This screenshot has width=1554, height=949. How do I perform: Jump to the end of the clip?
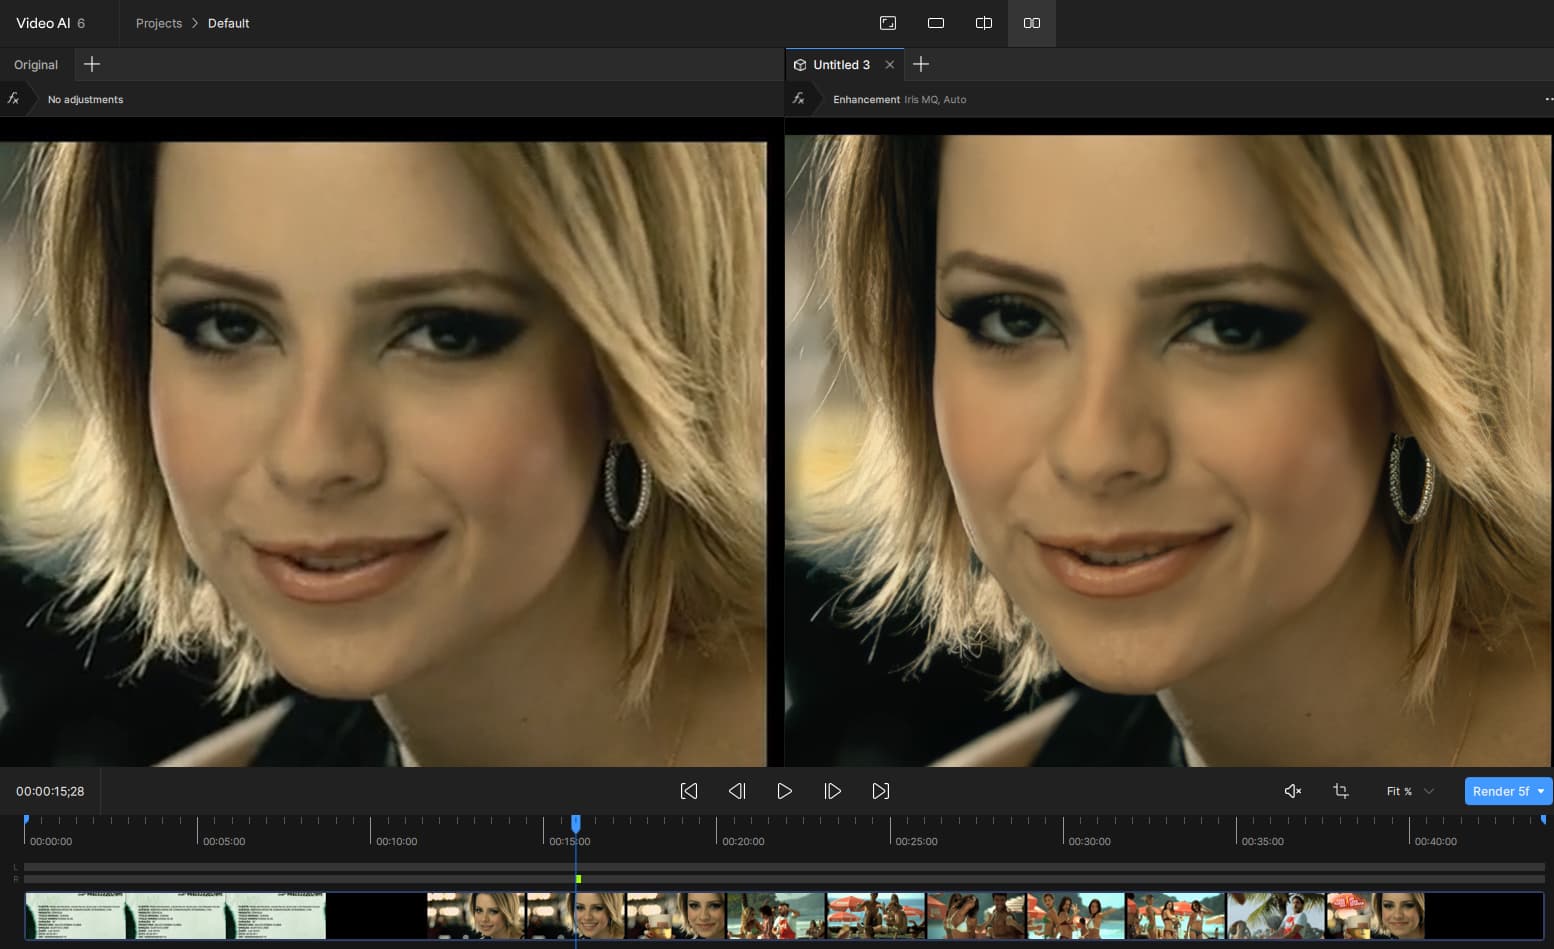click(880, 791)
